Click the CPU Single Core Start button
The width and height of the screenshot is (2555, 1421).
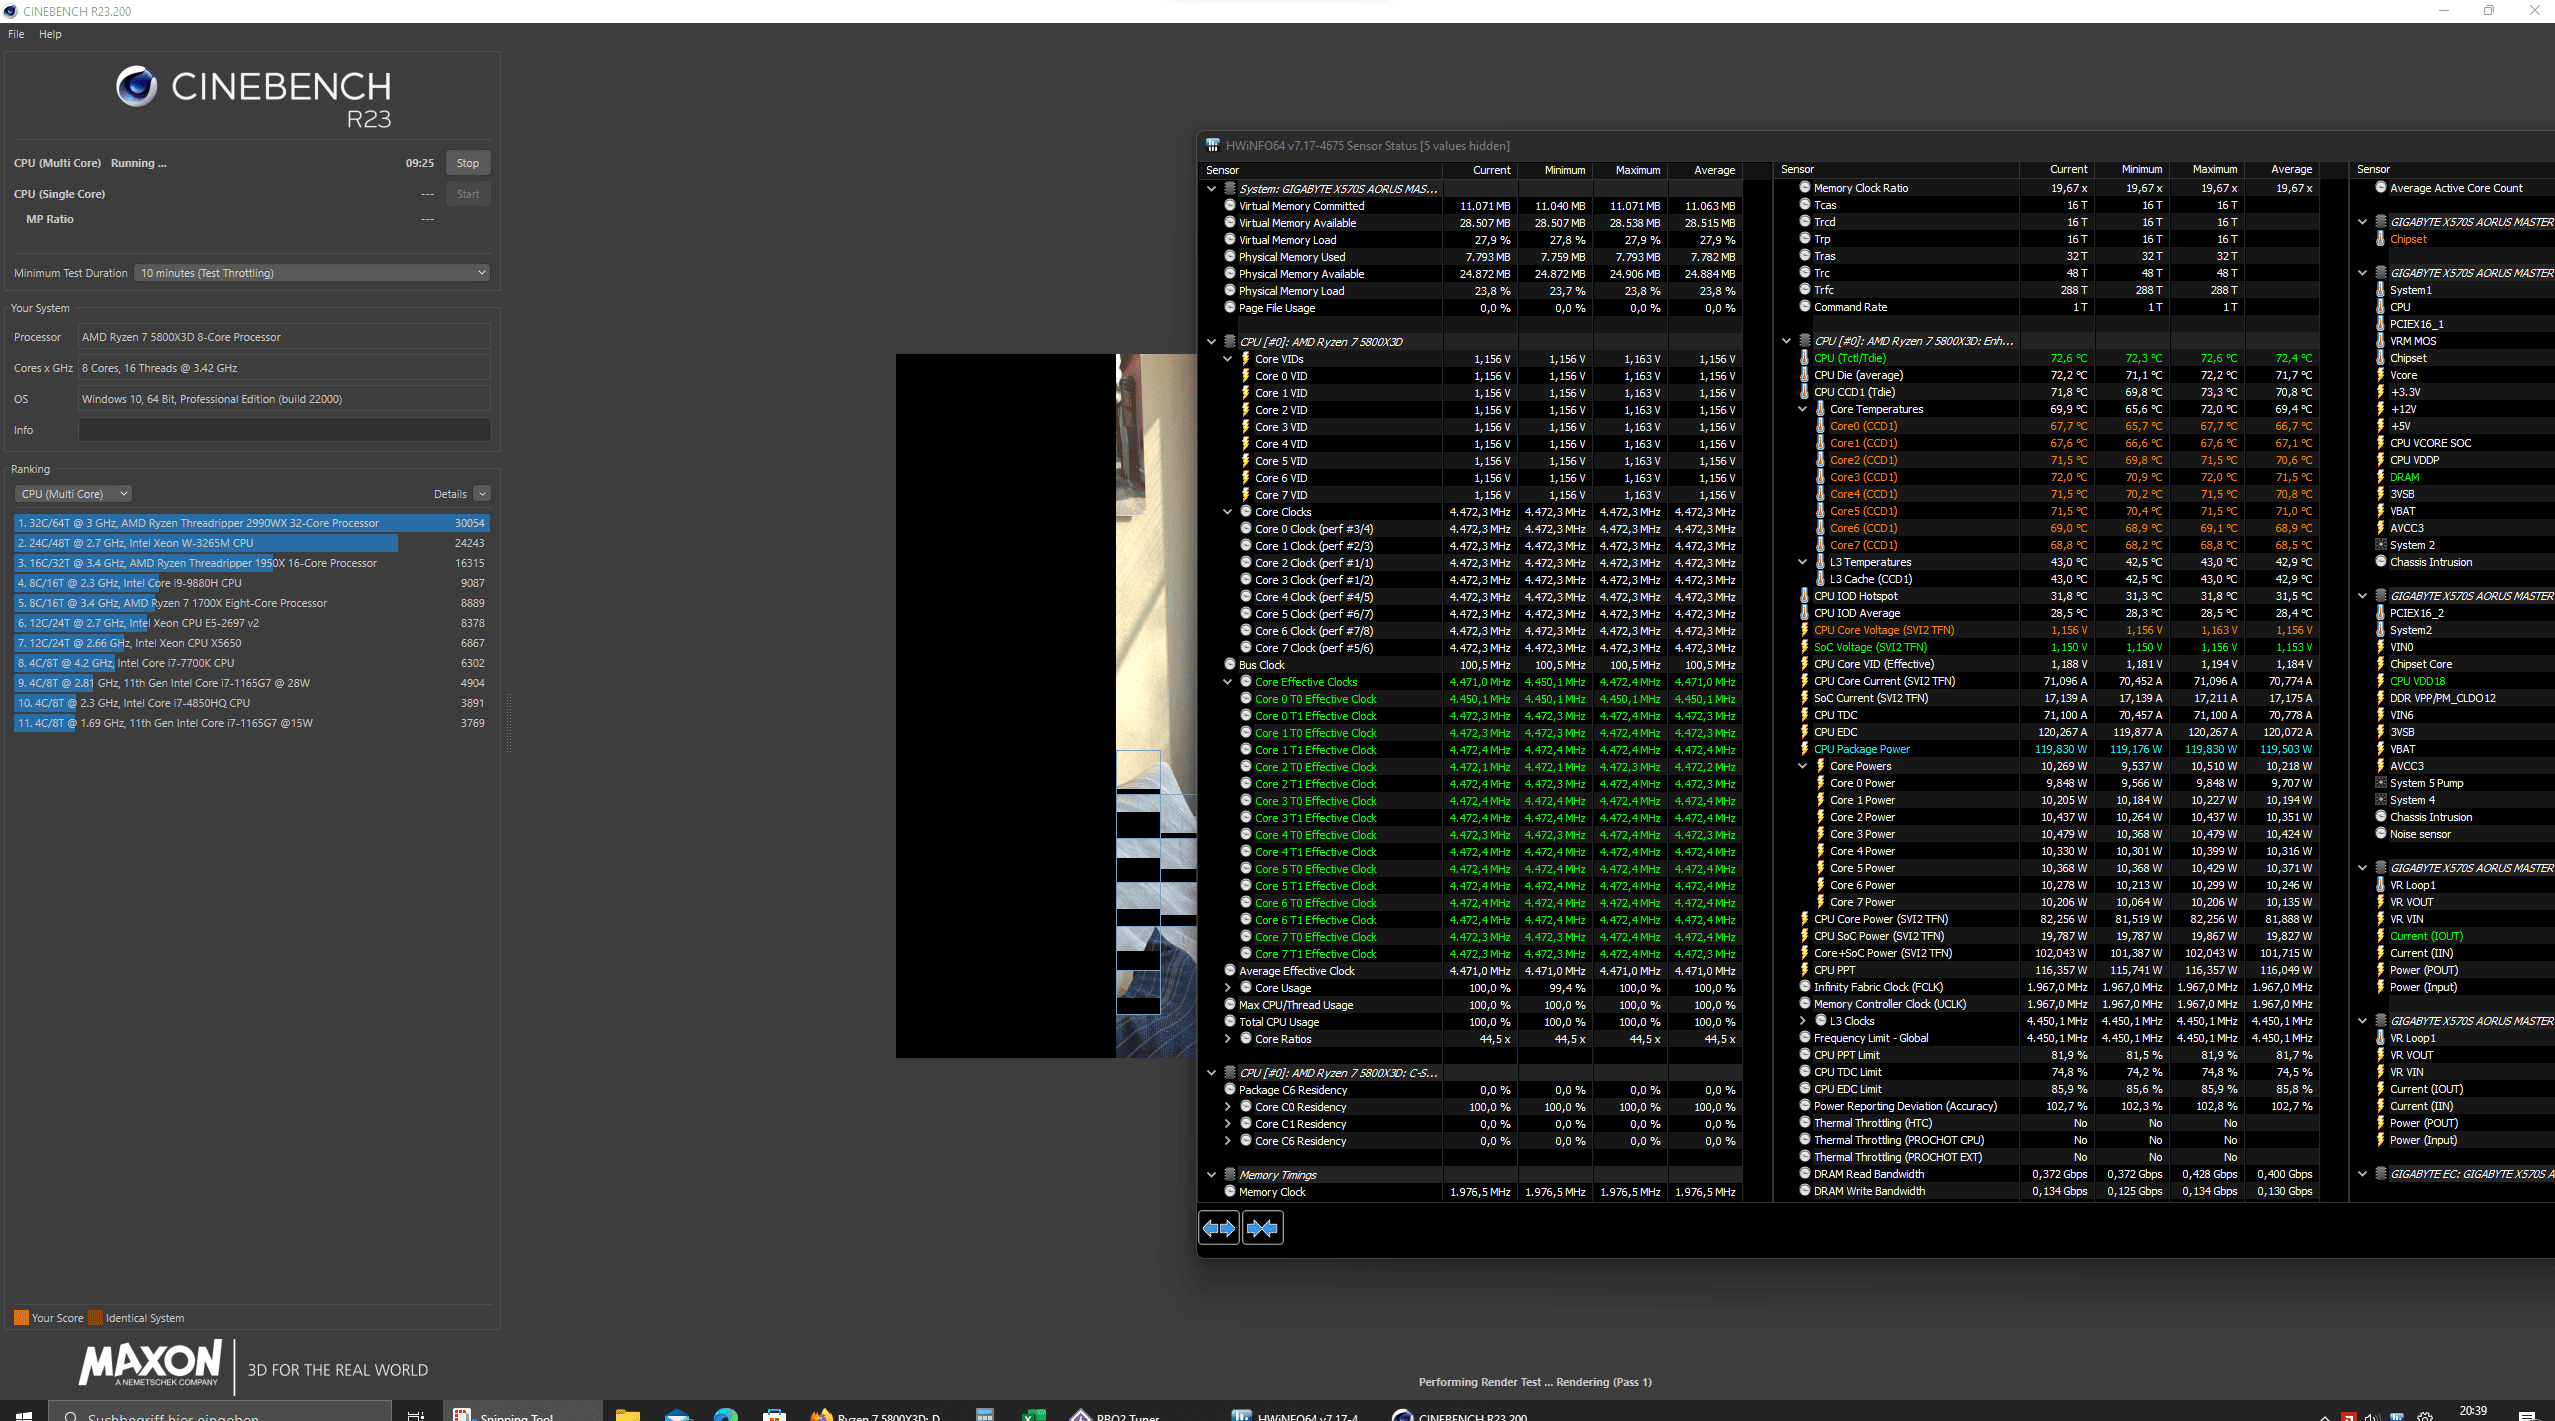tap(468, 194)
